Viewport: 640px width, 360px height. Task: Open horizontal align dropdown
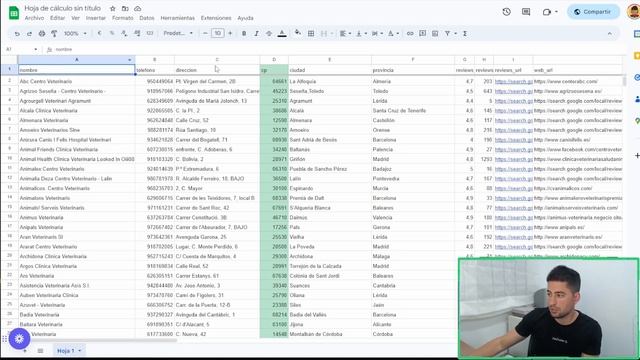point(346,33)
